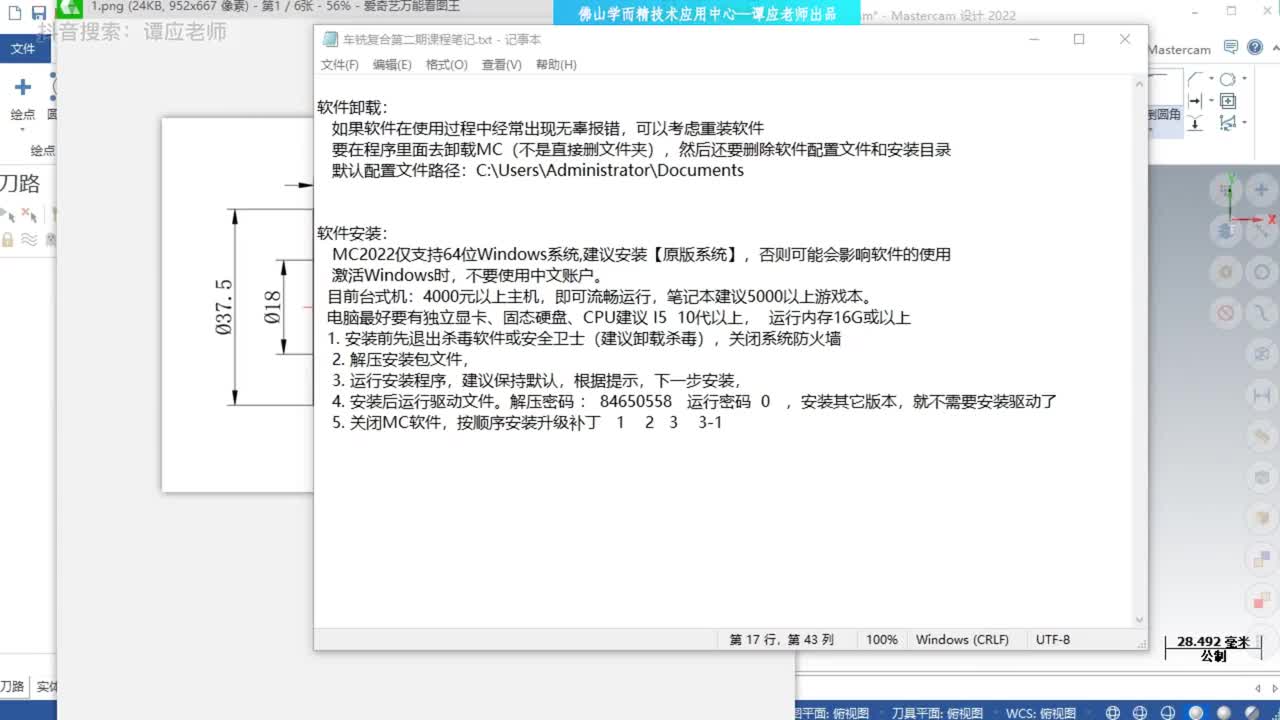Open the 编辑(E) menu in Notepad
The image size is (1280, 720).
[x=392, y=65]
